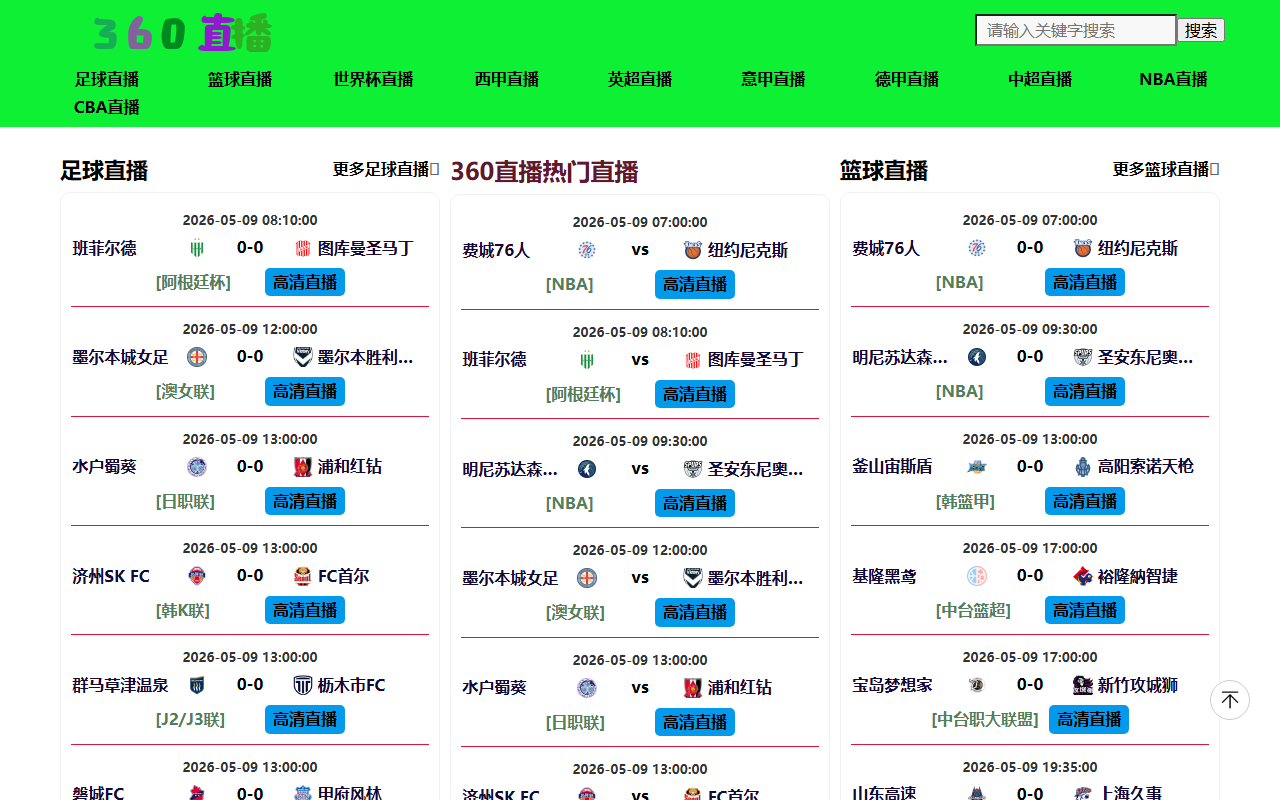
Task: Click 宝岛梦想家 team logo
Action: click(977, 685)
